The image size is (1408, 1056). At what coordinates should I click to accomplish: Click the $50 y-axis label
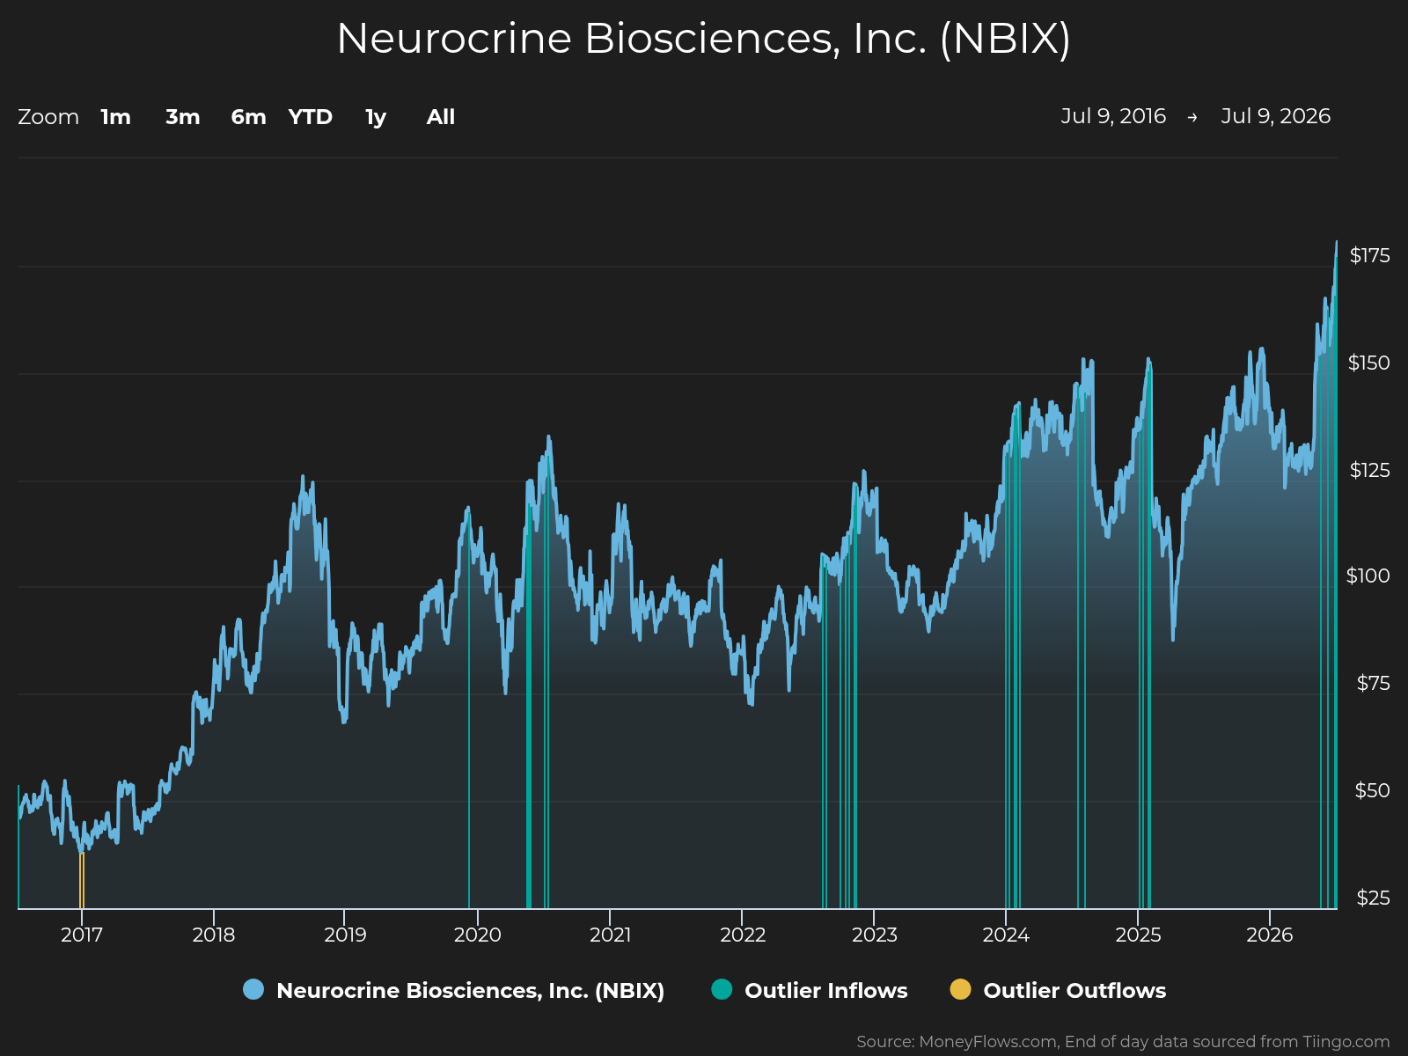[x=1372, y=791]
